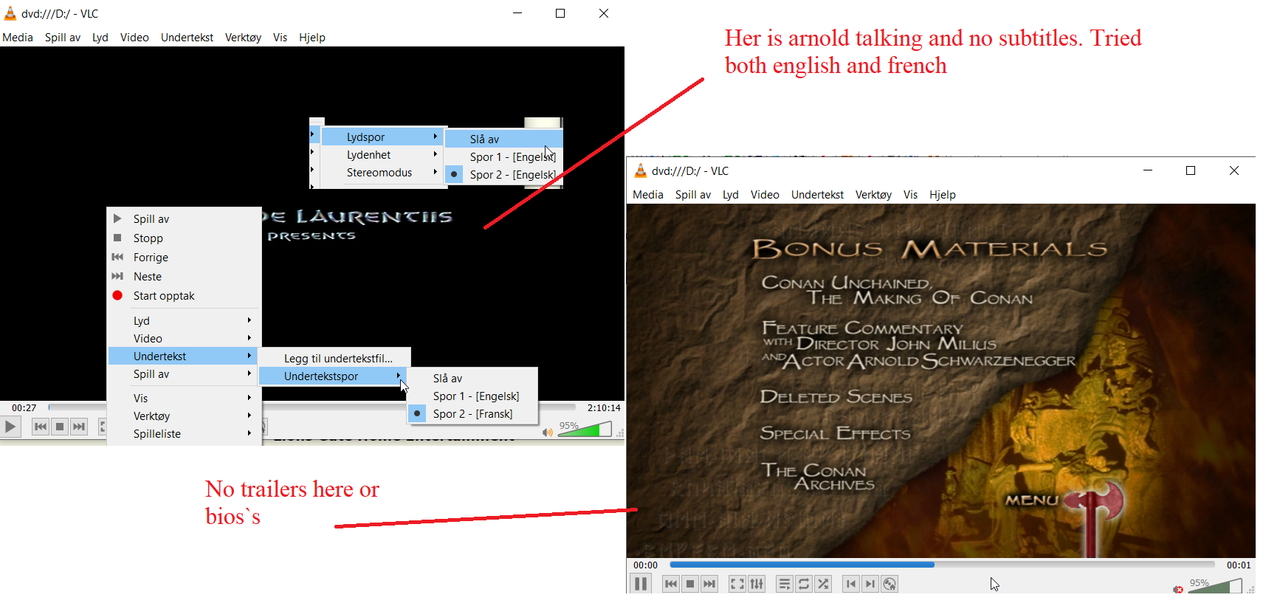The height and width of the screenshot is (603, 1280).
Task: Go to previous DVD chapter in right window
Action: tap(851, 584)
